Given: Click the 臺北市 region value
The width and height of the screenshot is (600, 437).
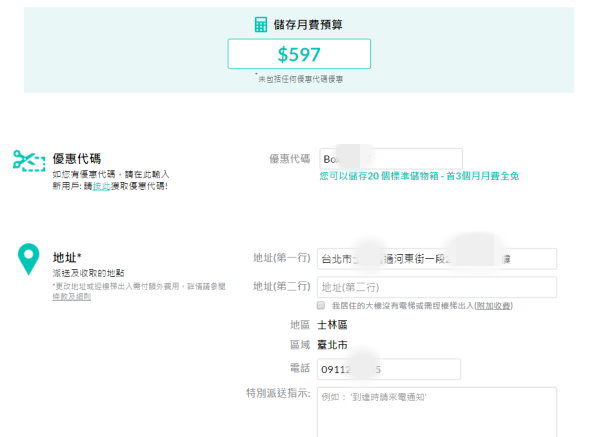Looking at the screenshot, I should pyautogui.click(x=332, y=345).
